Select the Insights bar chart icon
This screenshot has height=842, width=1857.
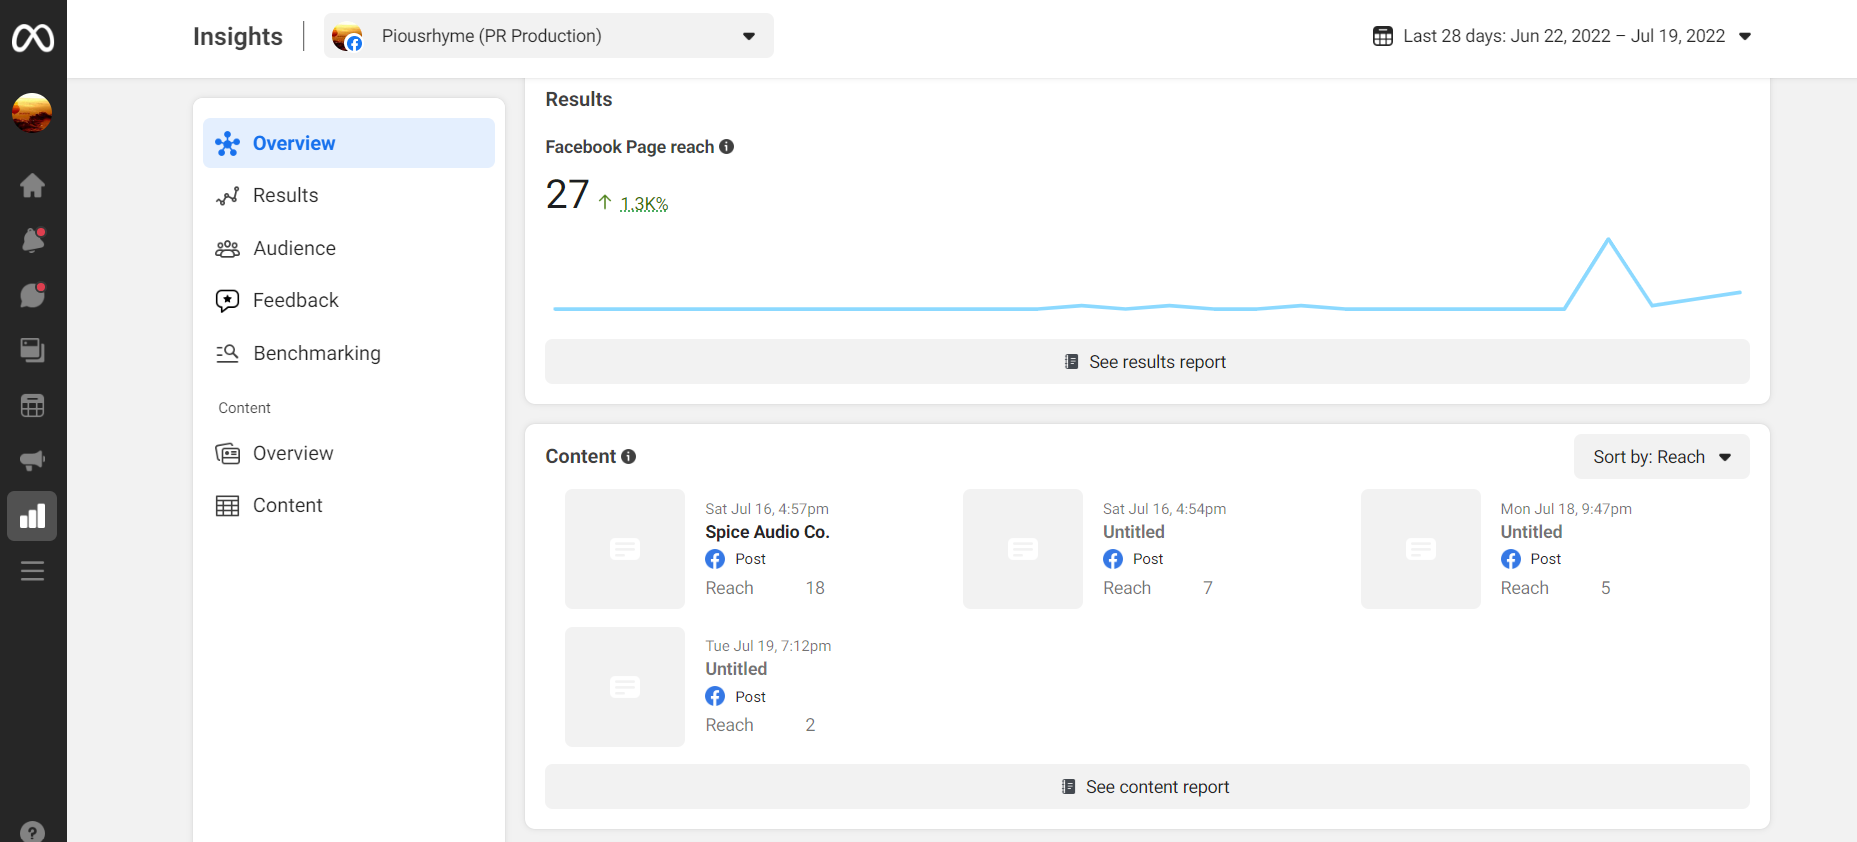tap(33, 516)
